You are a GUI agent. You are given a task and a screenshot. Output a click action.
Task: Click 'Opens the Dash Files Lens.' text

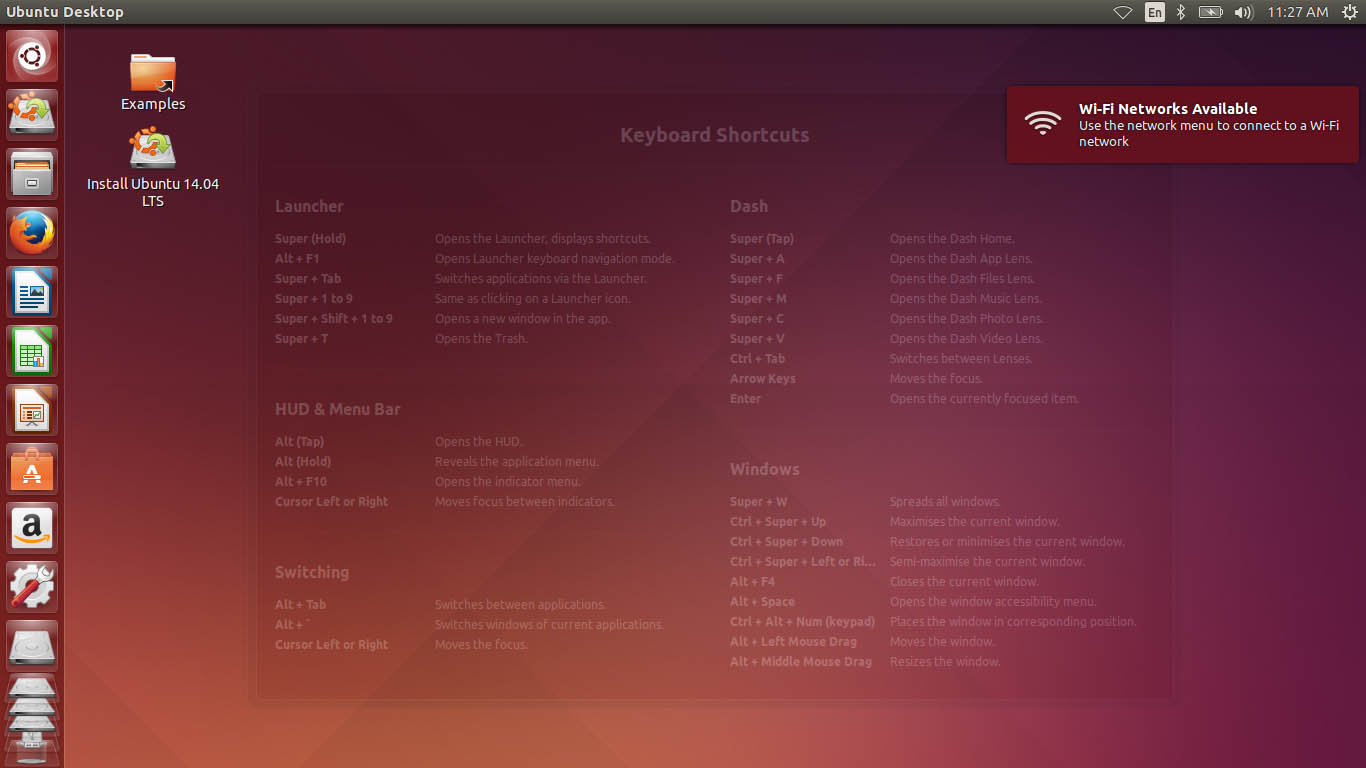[x=962, y=279]
